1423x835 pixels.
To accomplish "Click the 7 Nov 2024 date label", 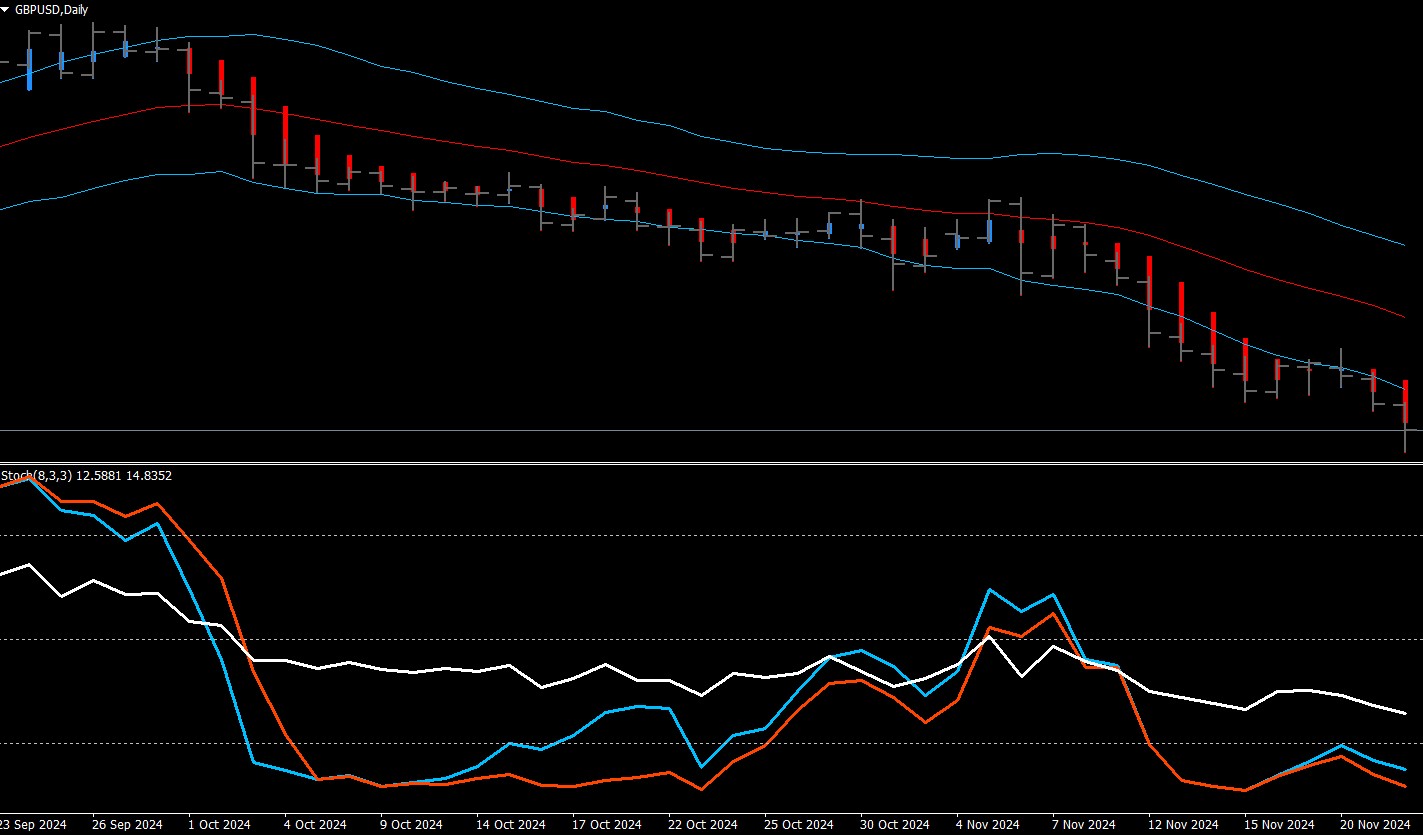I will pyautogui.click(x=1084, y=825).
